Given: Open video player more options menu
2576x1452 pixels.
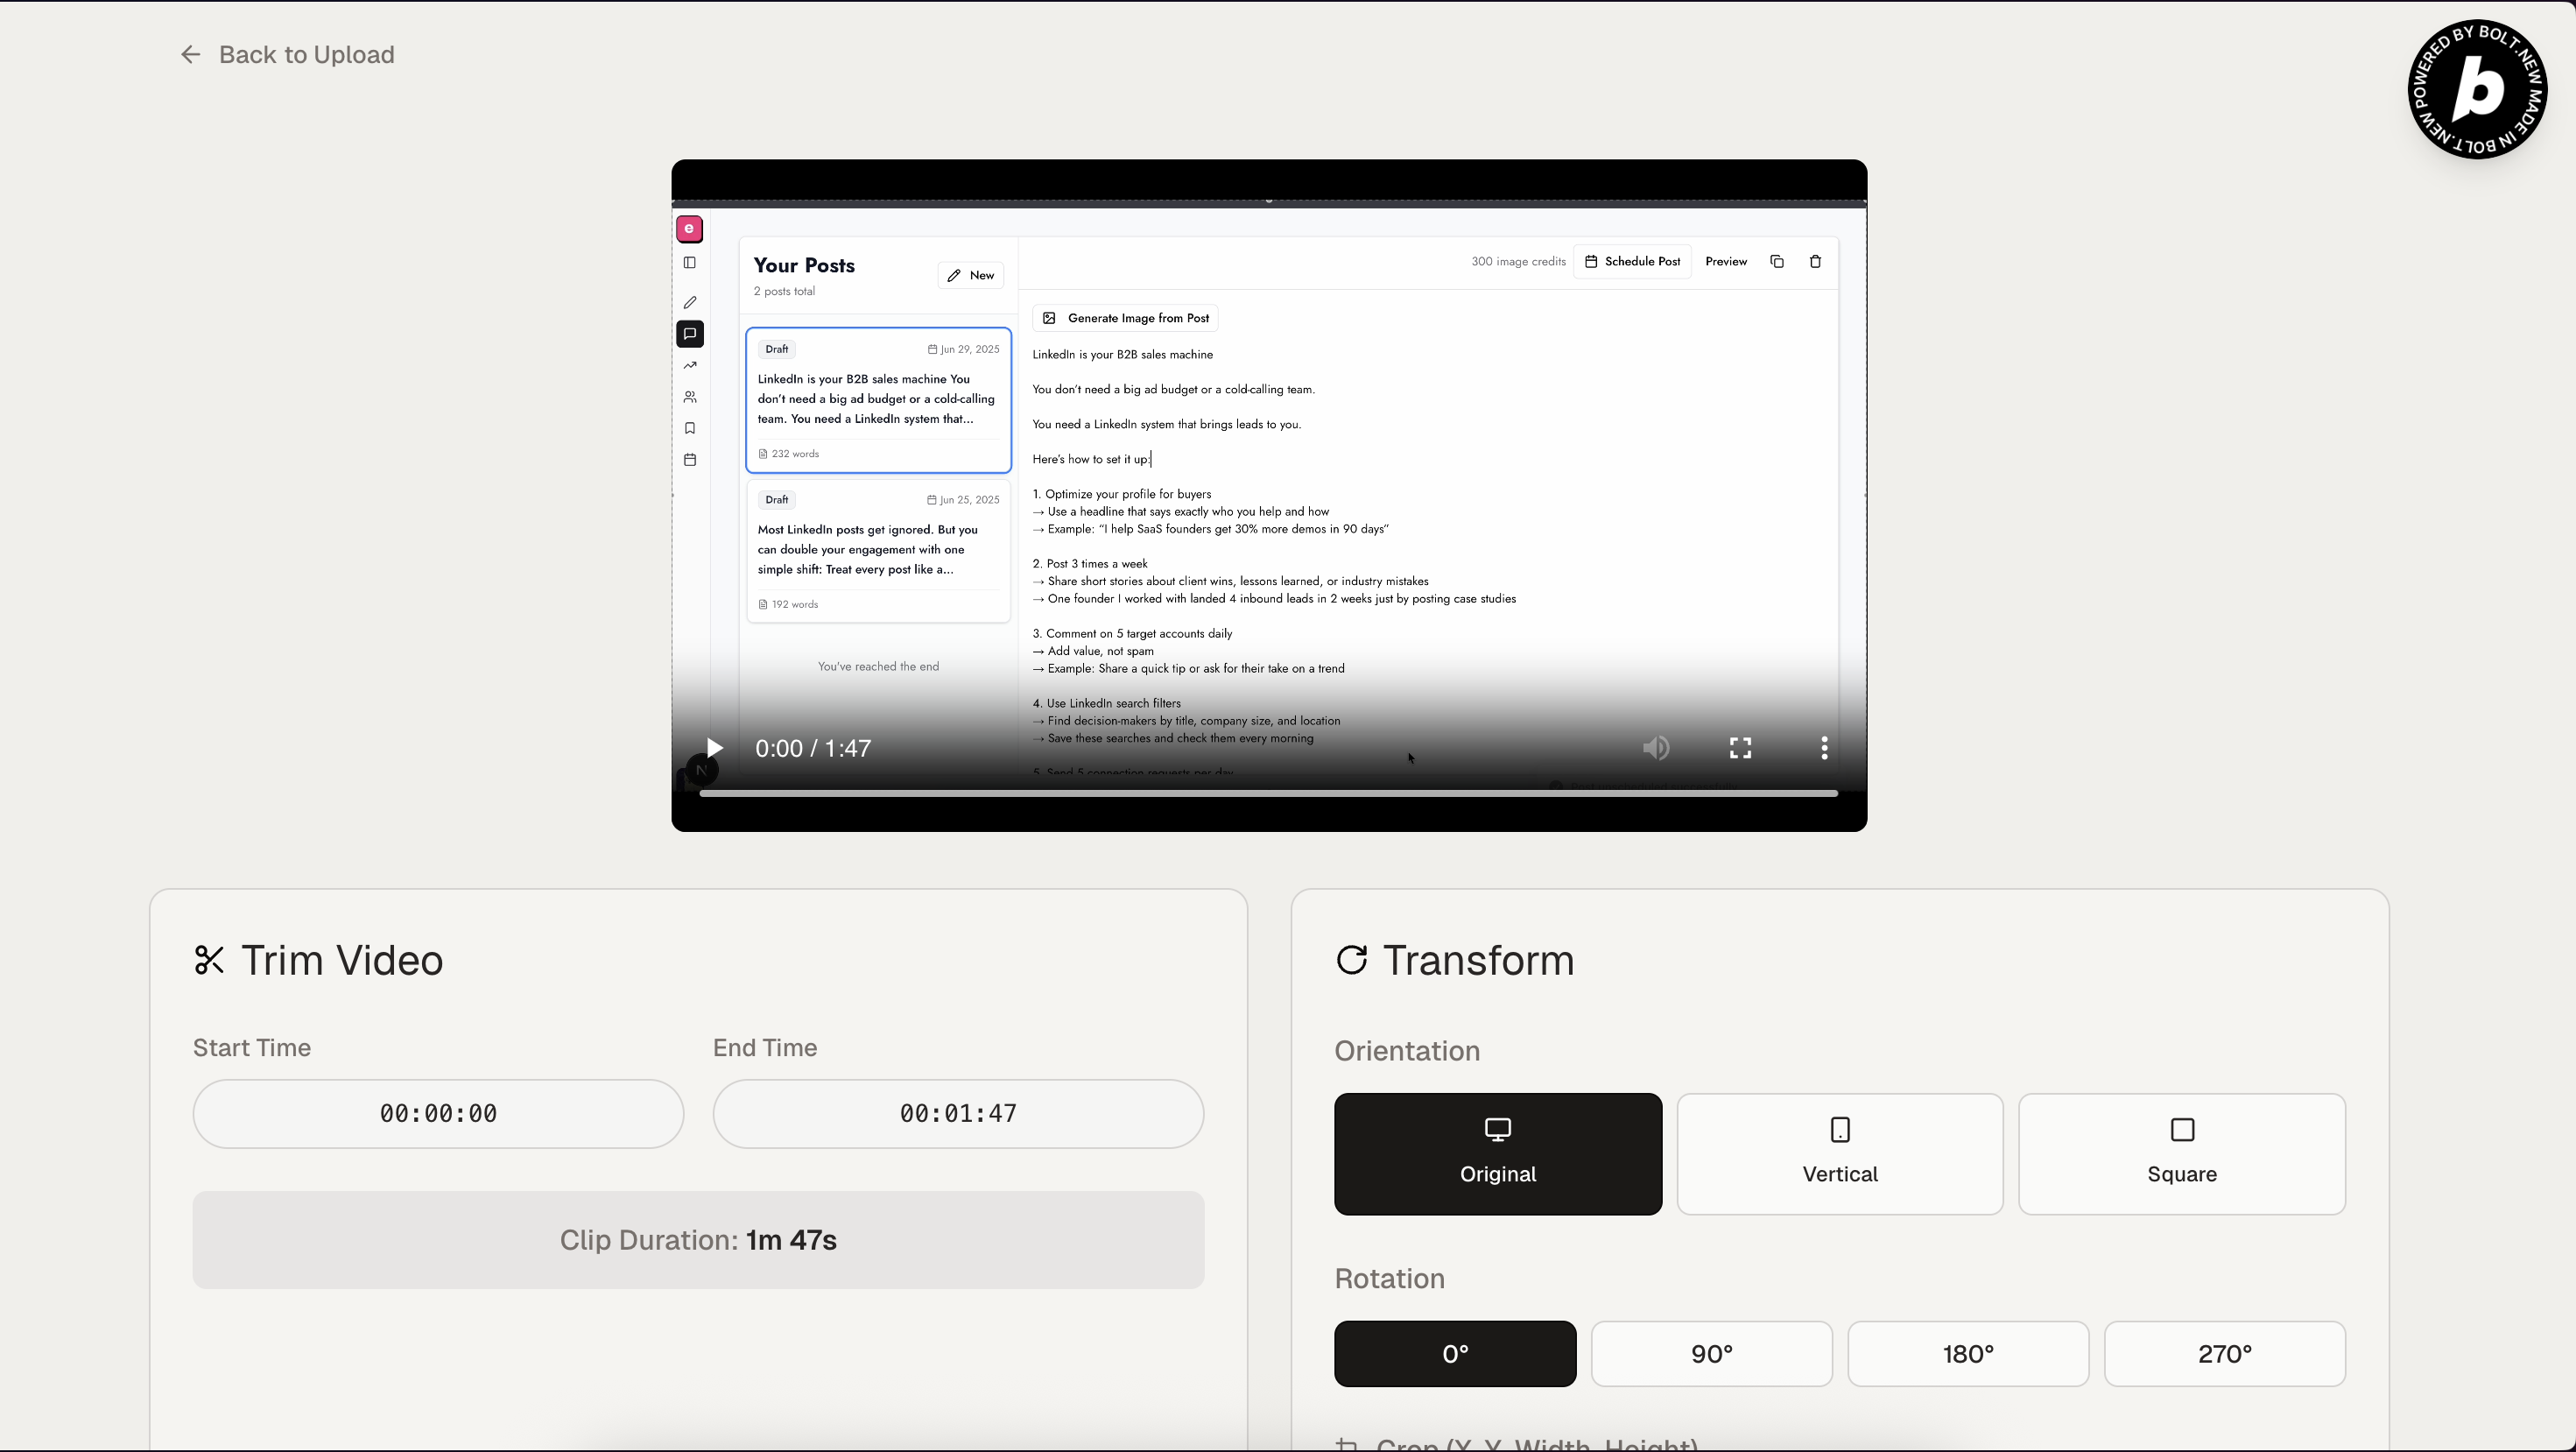Looking at the screenshot, I should pos(1824,748).
